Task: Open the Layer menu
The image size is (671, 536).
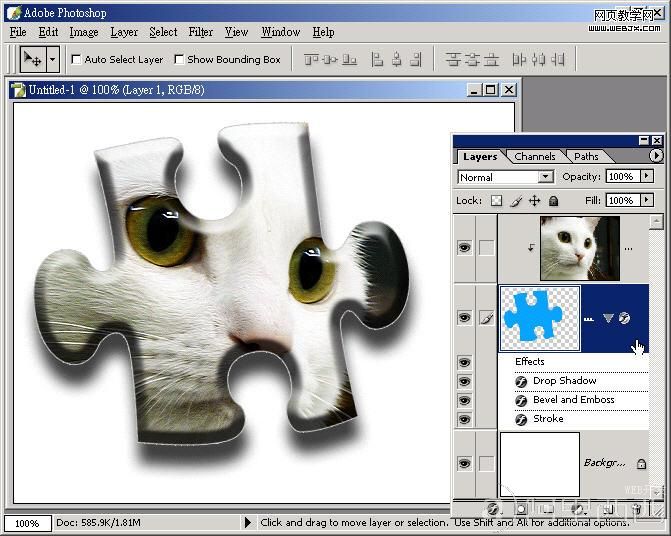Action: click(124, 32)
